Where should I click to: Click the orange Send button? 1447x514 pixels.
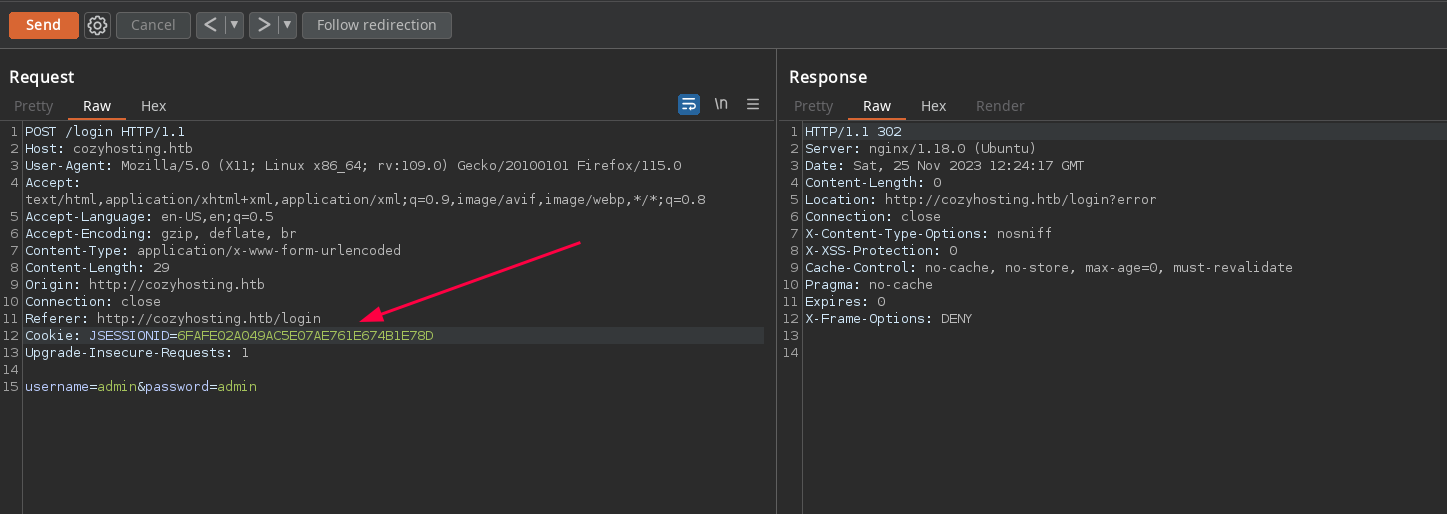43,25
